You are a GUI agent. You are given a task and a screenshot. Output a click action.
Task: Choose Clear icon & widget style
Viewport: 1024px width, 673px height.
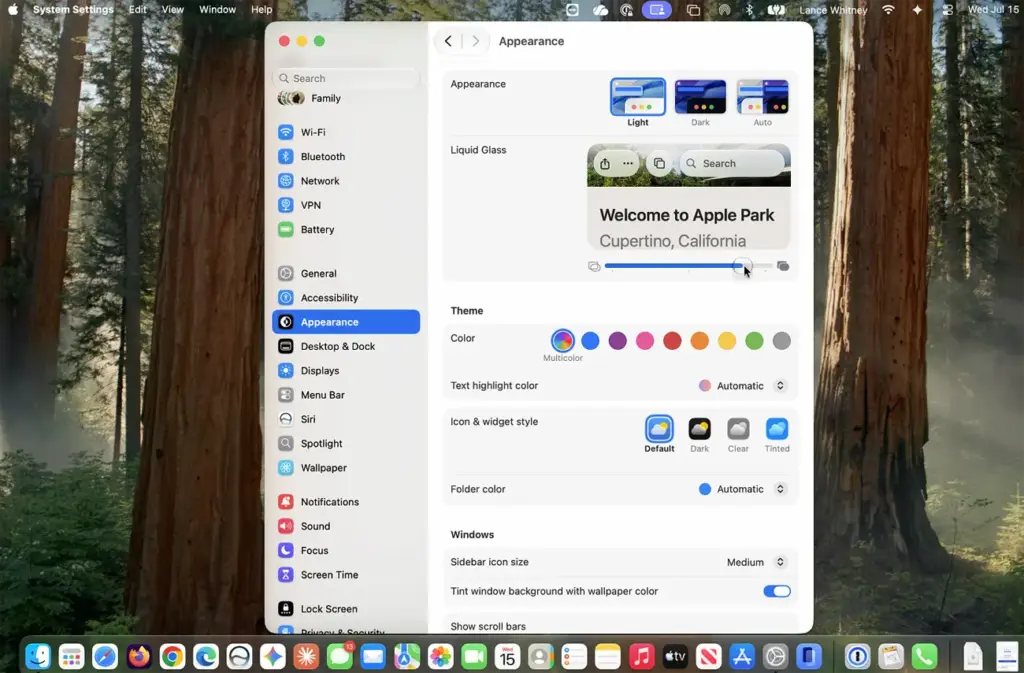coord(738,434)
